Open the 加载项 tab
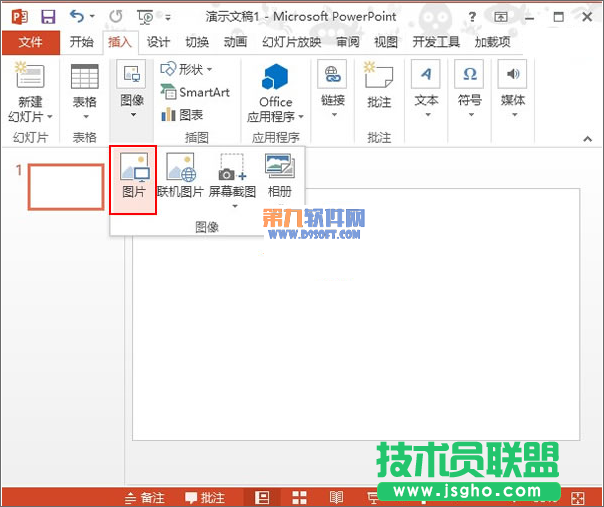The height and width of the screenshot is (507, 604). 493,42
